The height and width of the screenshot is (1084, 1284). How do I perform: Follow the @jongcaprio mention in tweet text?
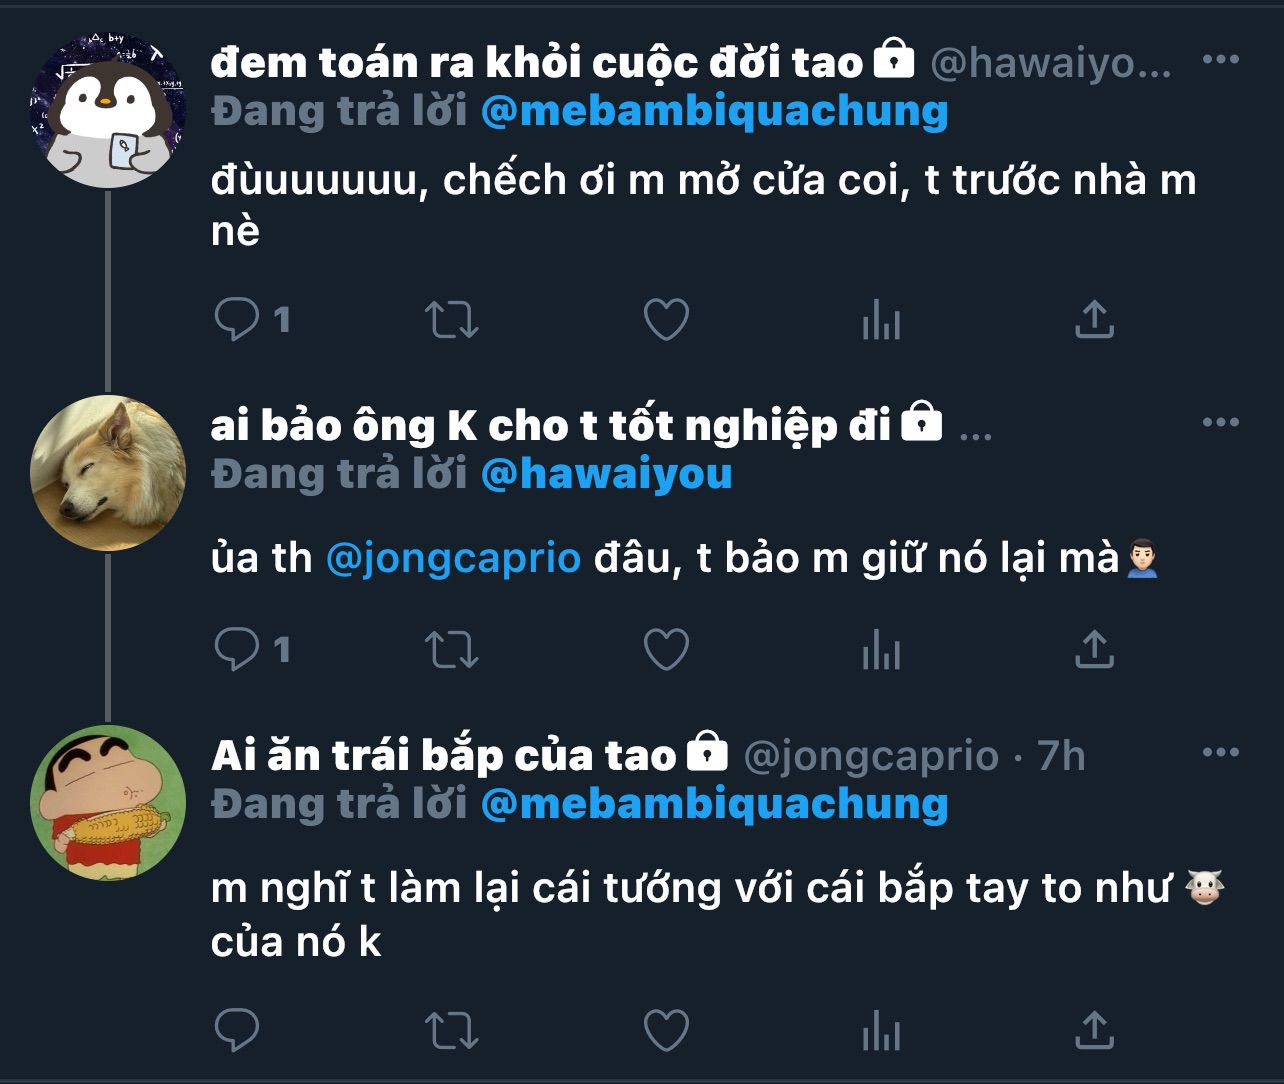pyautogui.click(x=453, y=558)
